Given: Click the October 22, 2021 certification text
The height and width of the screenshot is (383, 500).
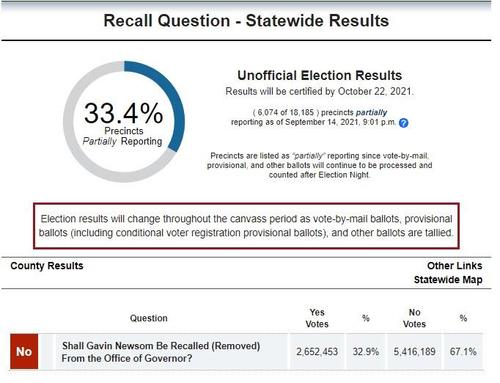Looking at the screenshot, I should click(375, 91).
